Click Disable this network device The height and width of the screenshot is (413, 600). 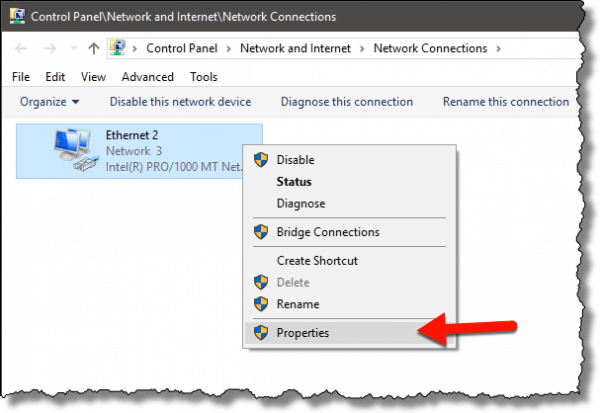pyautogui.click(x=180, y=102)
